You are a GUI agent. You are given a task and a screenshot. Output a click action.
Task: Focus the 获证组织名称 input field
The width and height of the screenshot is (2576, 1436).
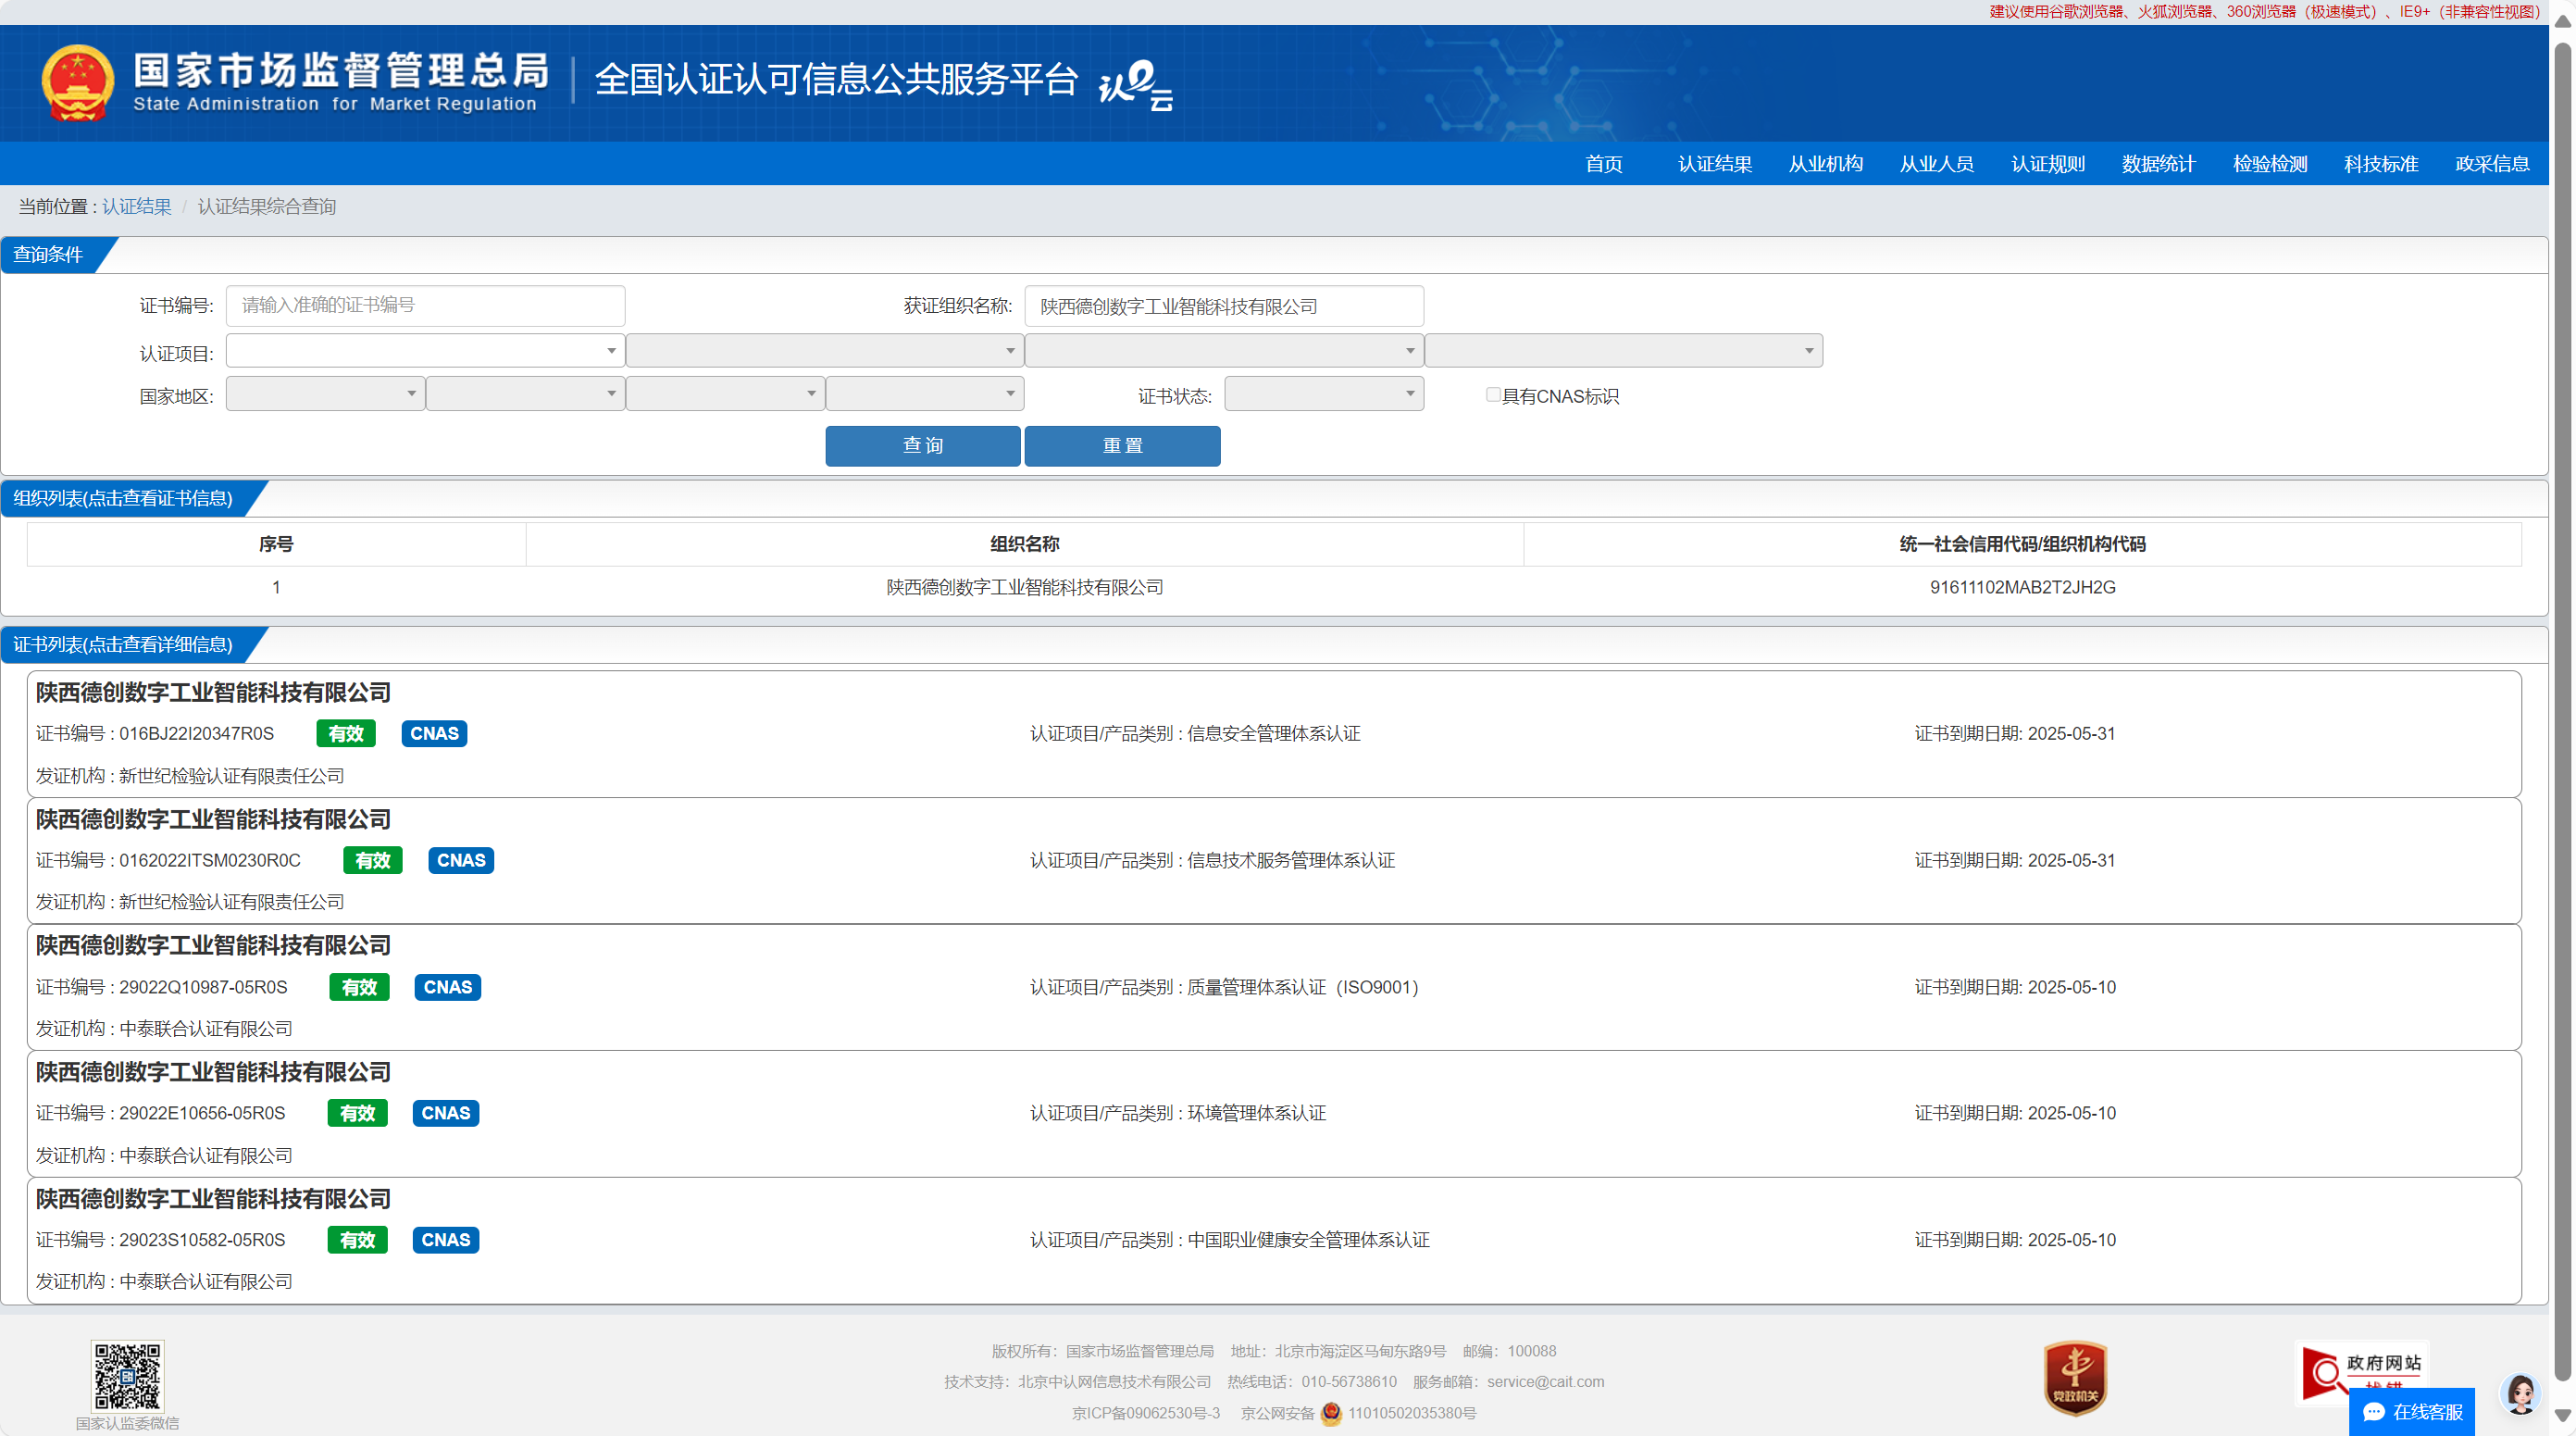click(1224, 306)
